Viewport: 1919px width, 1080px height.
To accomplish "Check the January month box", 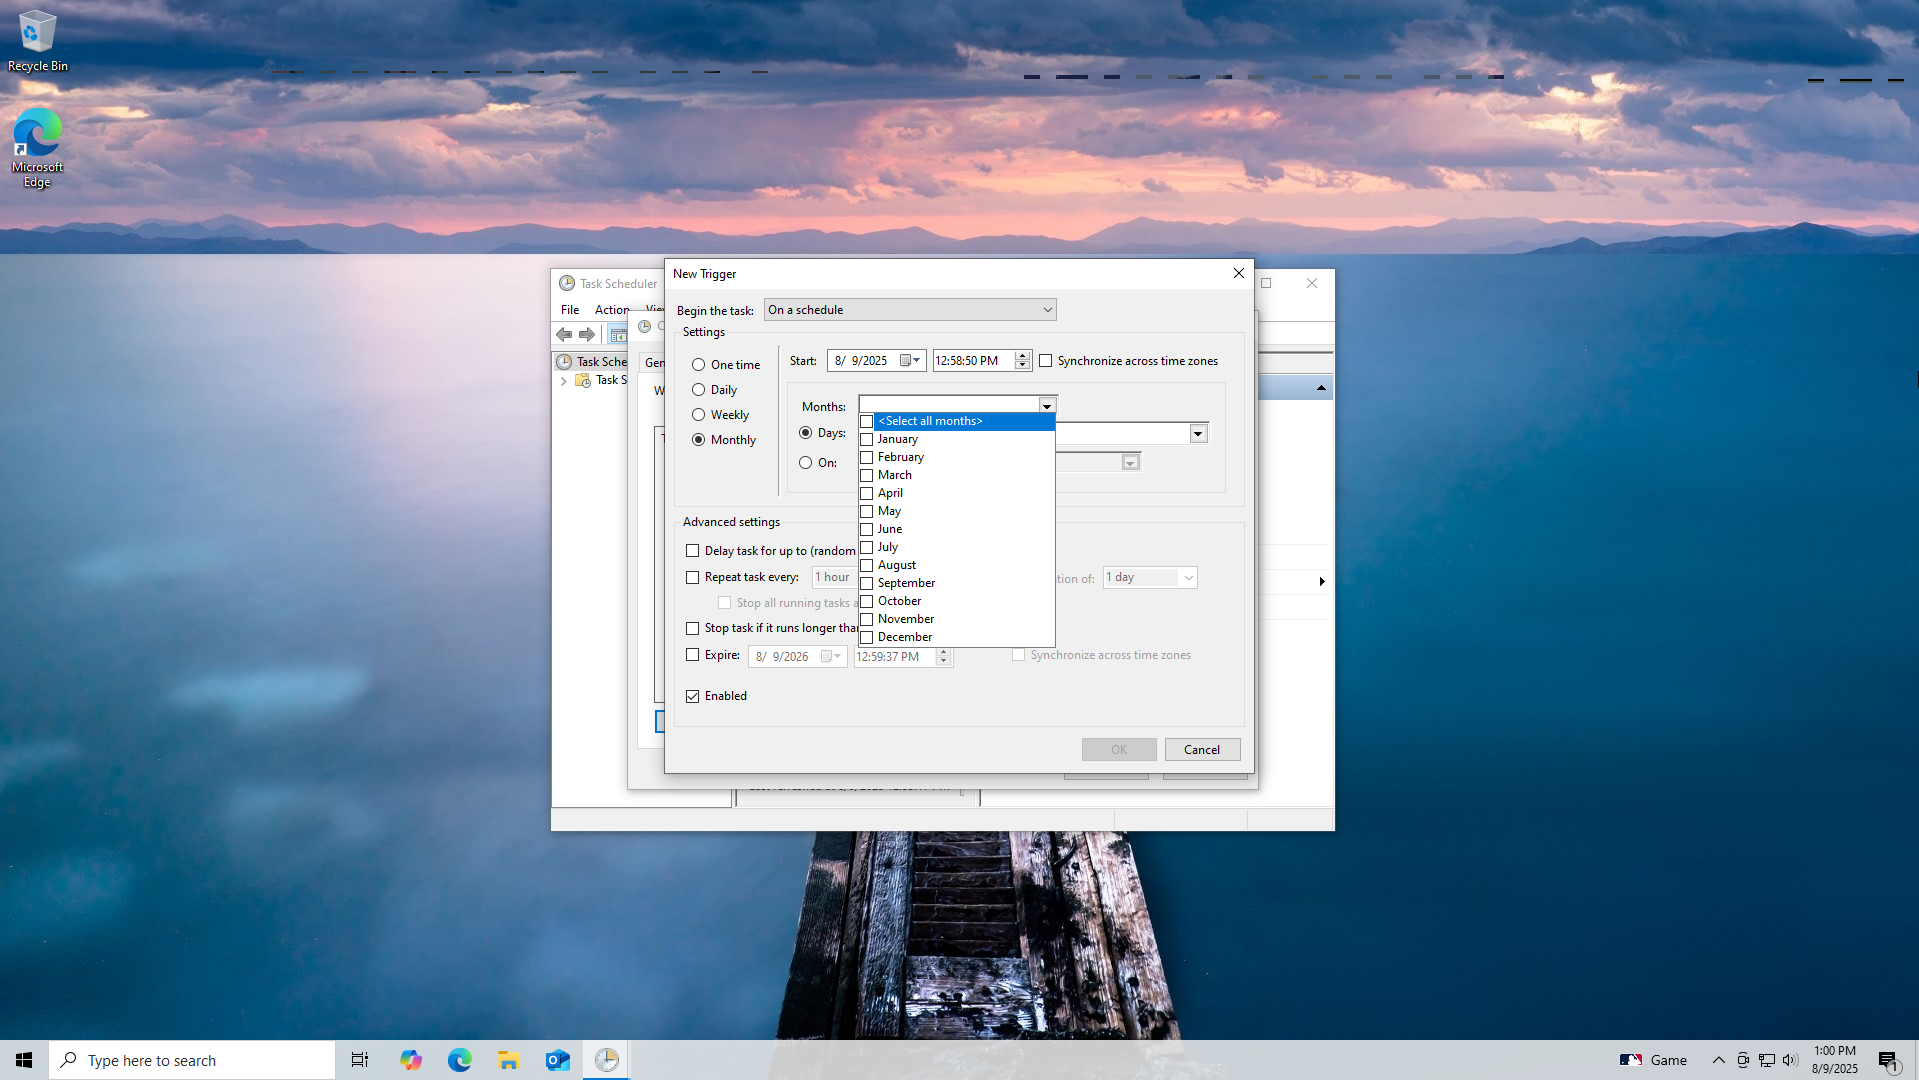I will pos(867,439).
